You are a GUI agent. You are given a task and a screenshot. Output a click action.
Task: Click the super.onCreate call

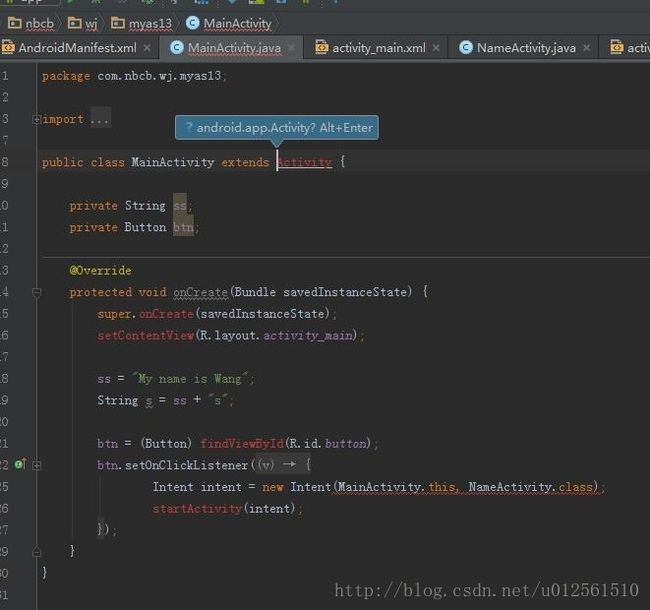coord(146,314)
